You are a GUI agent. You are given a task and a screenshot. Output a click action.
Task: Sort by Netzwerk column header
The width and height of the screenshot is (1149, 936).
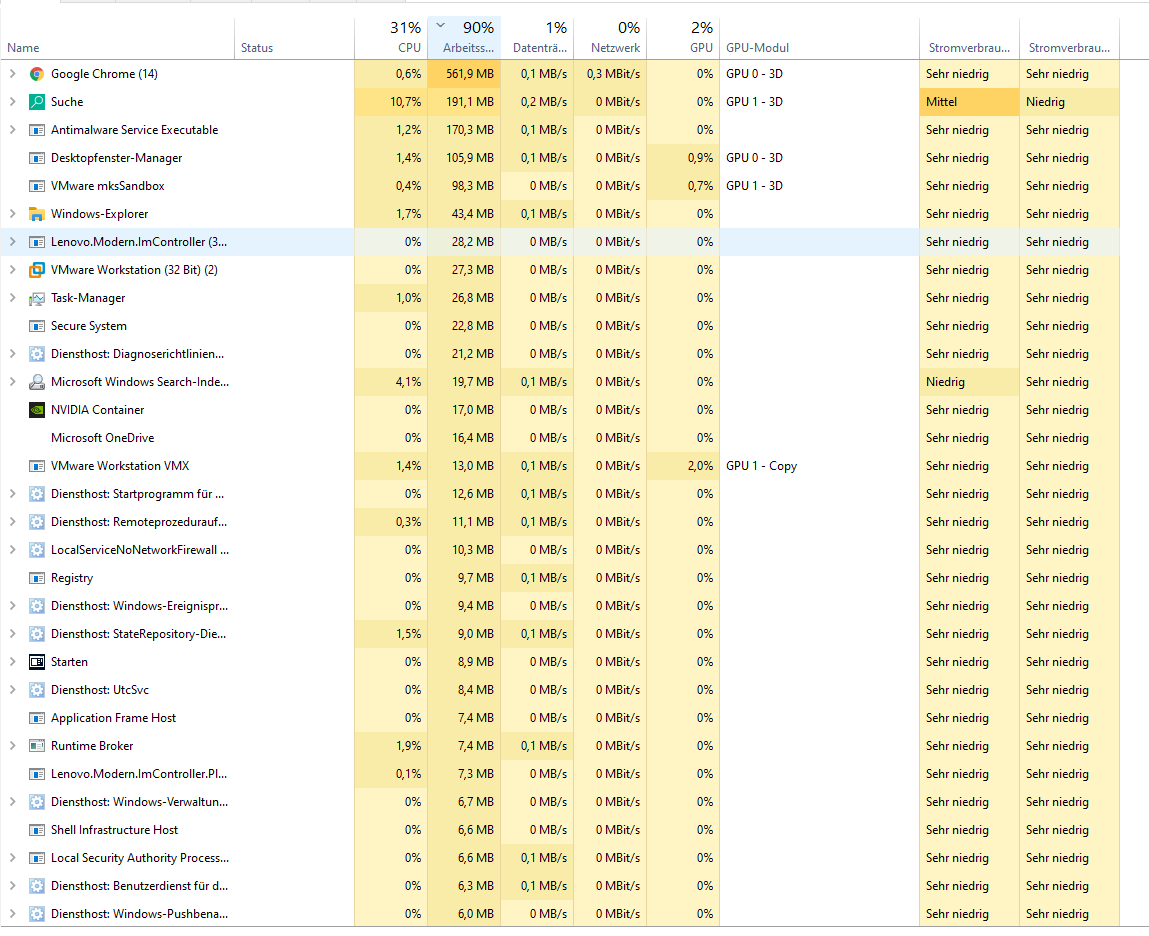[610, 38]
